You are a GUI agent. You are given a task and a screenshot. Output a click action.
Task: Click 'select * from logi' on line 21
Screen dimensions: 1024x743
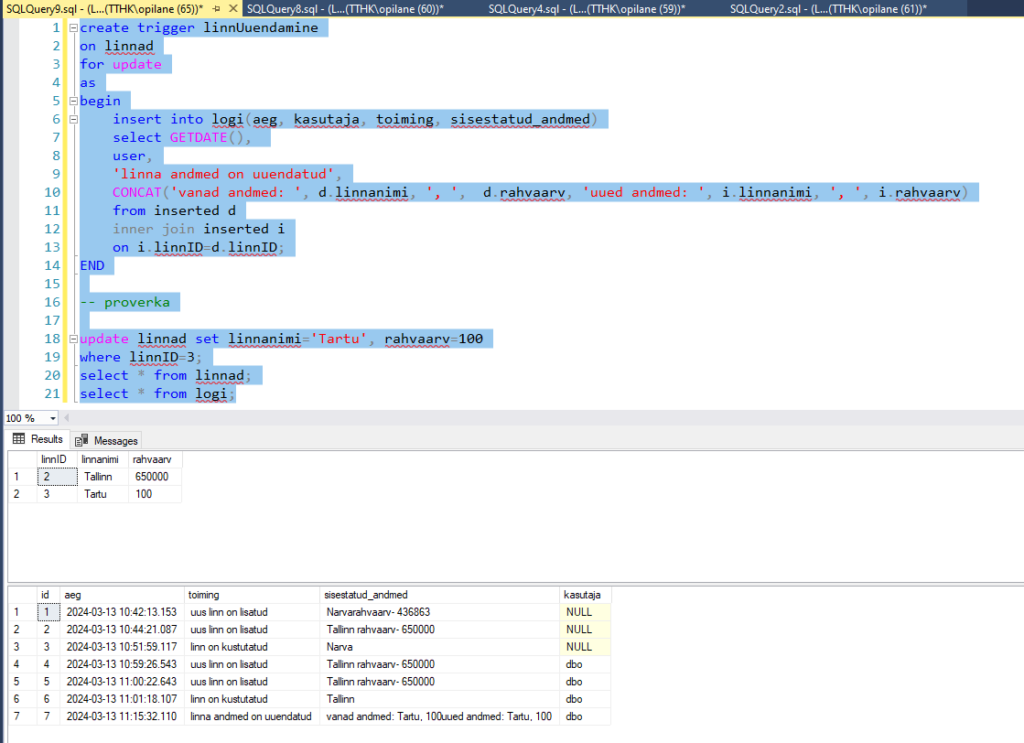pos(156,394)
